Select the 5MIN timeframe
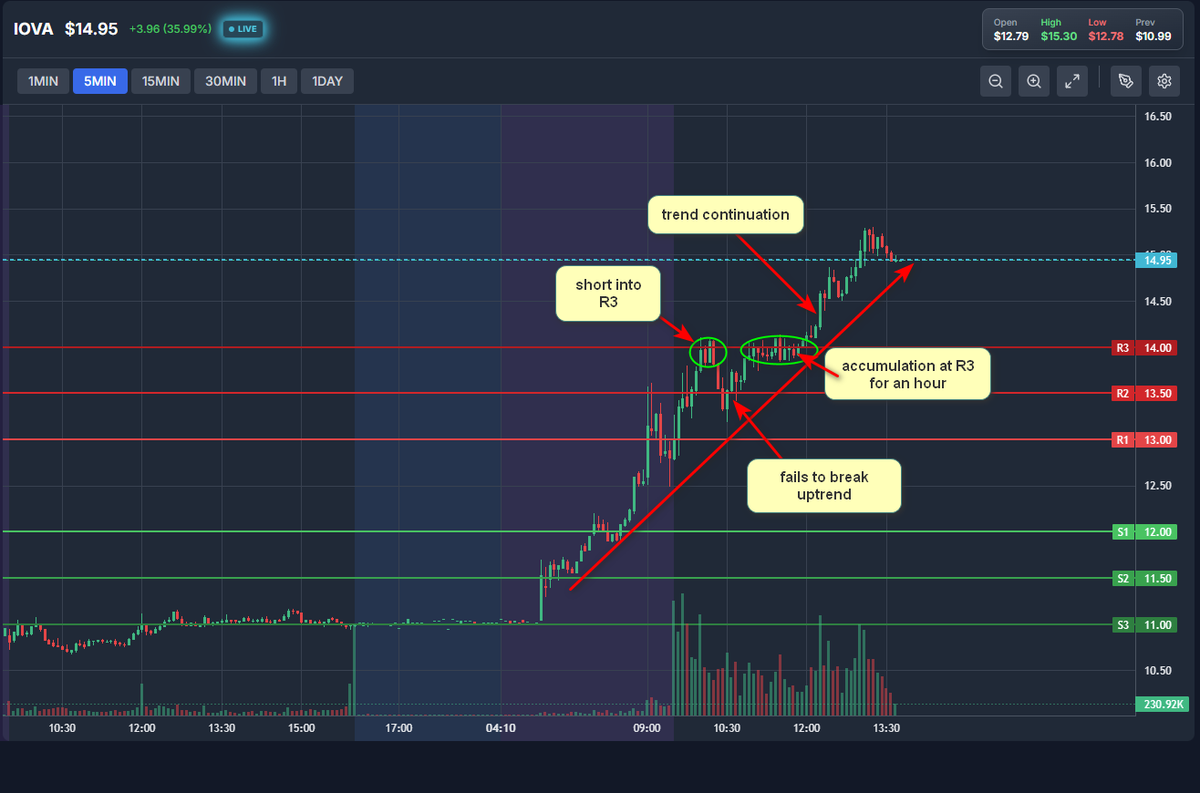 click(100, 81)
